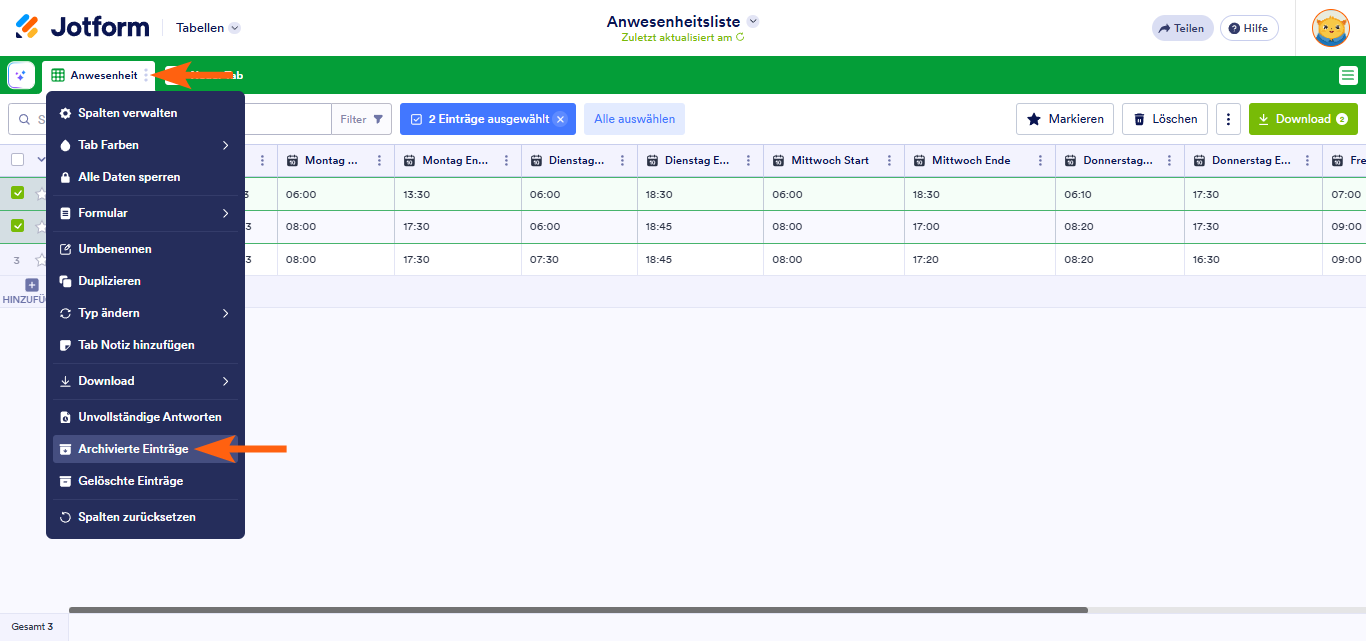Expand the Tab Farben submenu
This screenshot has height=641, width=1366.
click(145, 145)
